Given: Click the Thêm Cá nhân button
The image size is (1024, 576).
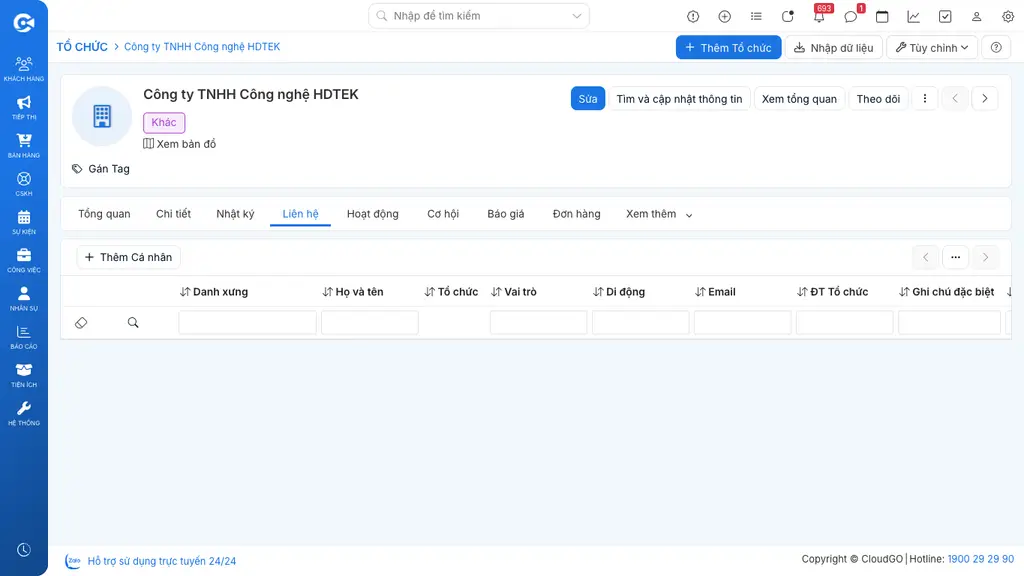Looking at the screenshot, I should [129, 257].
